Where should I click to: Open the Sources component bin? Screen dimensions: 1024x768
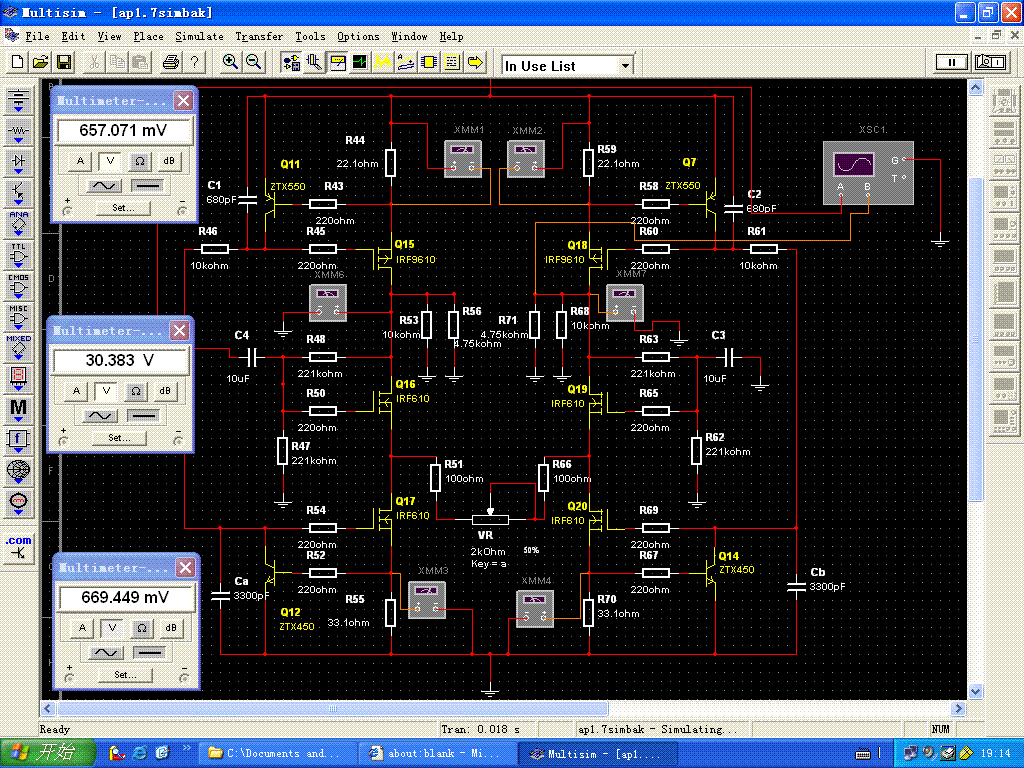pos(19,102)
